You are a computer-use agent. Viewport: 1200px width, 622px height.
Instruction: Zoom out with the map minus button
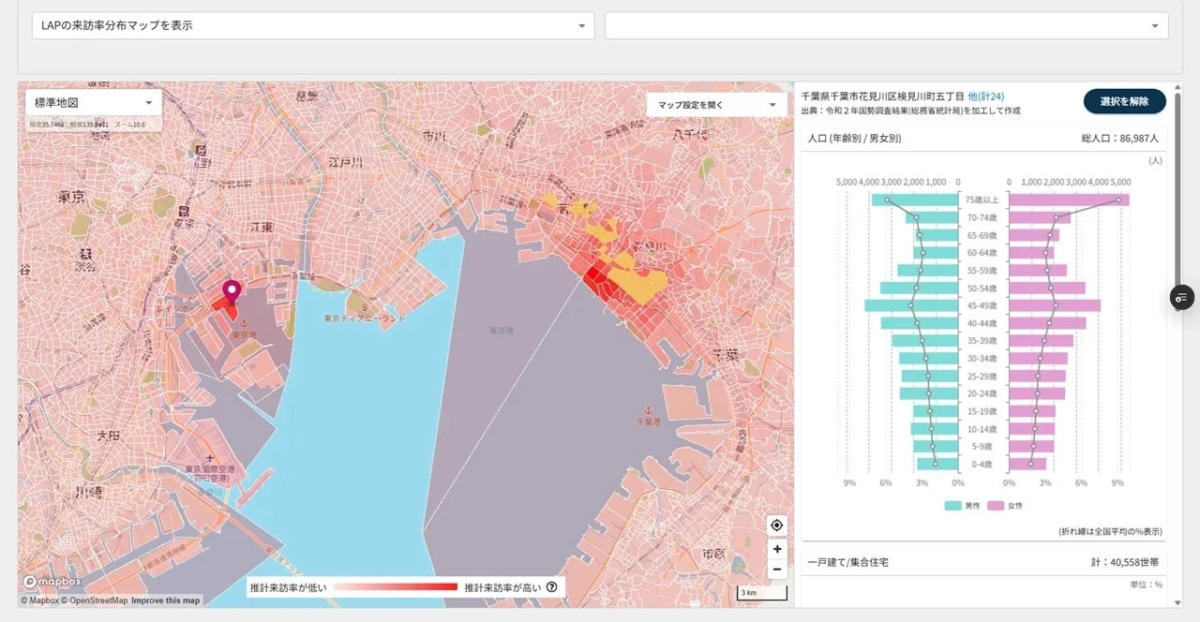point(777,569)
